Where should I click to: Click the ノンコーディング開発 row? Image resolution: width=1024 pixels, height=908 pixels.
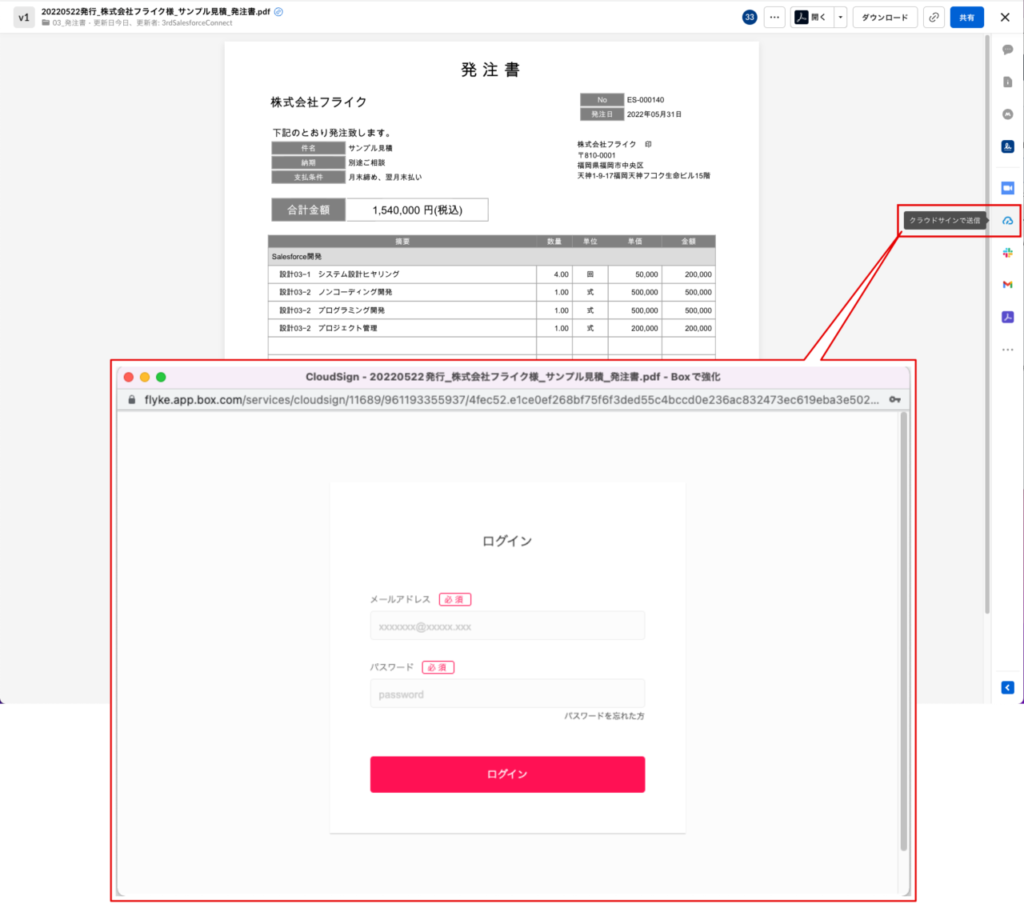click(492, 292)
